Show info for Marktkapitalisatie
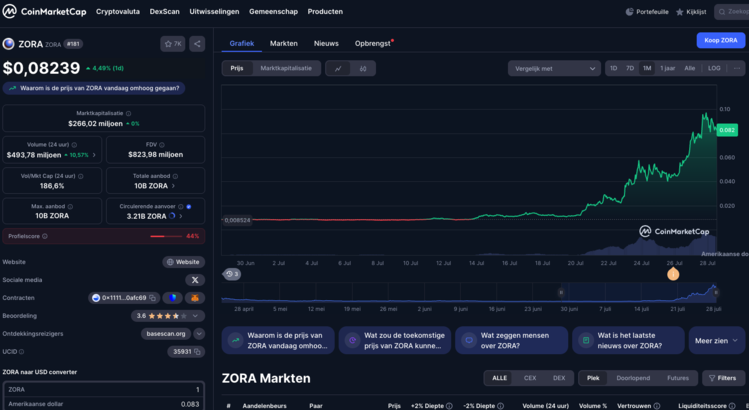 (128, 113)
